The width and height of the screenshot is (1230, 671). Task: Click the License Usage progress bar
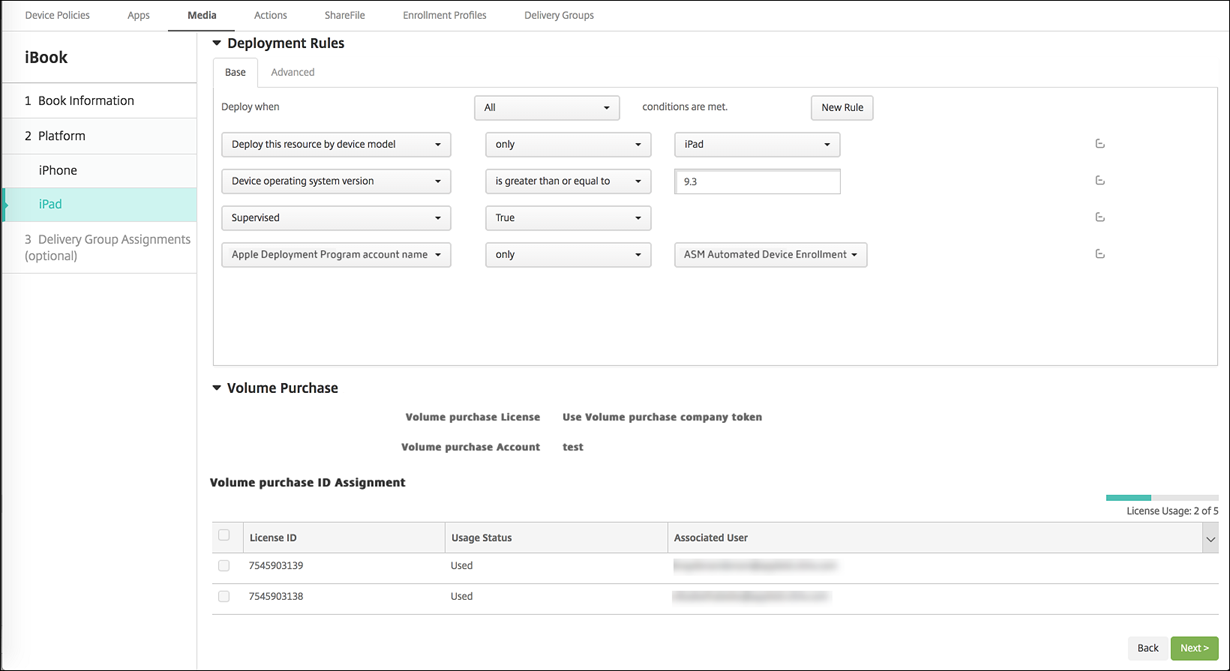tap(1161, 497)
